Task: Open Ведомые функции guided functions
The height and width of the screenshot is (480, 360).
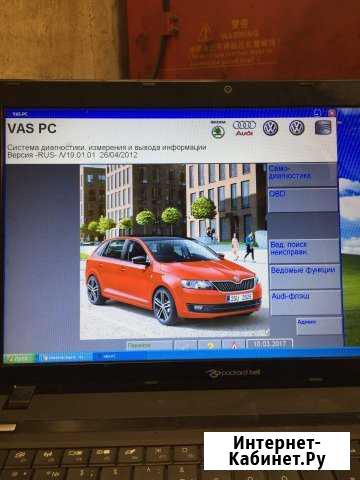Action: pos(305,277)
